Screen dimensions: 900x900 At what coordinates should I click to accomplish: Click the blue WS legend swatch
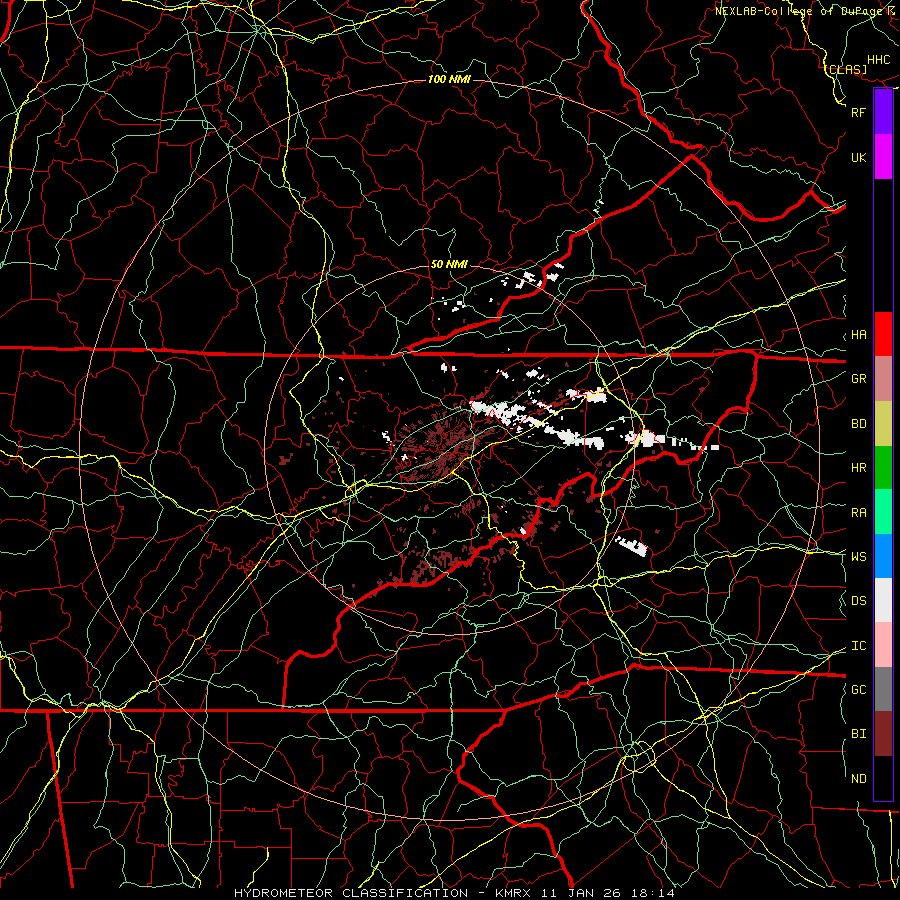tap(883, 556)
